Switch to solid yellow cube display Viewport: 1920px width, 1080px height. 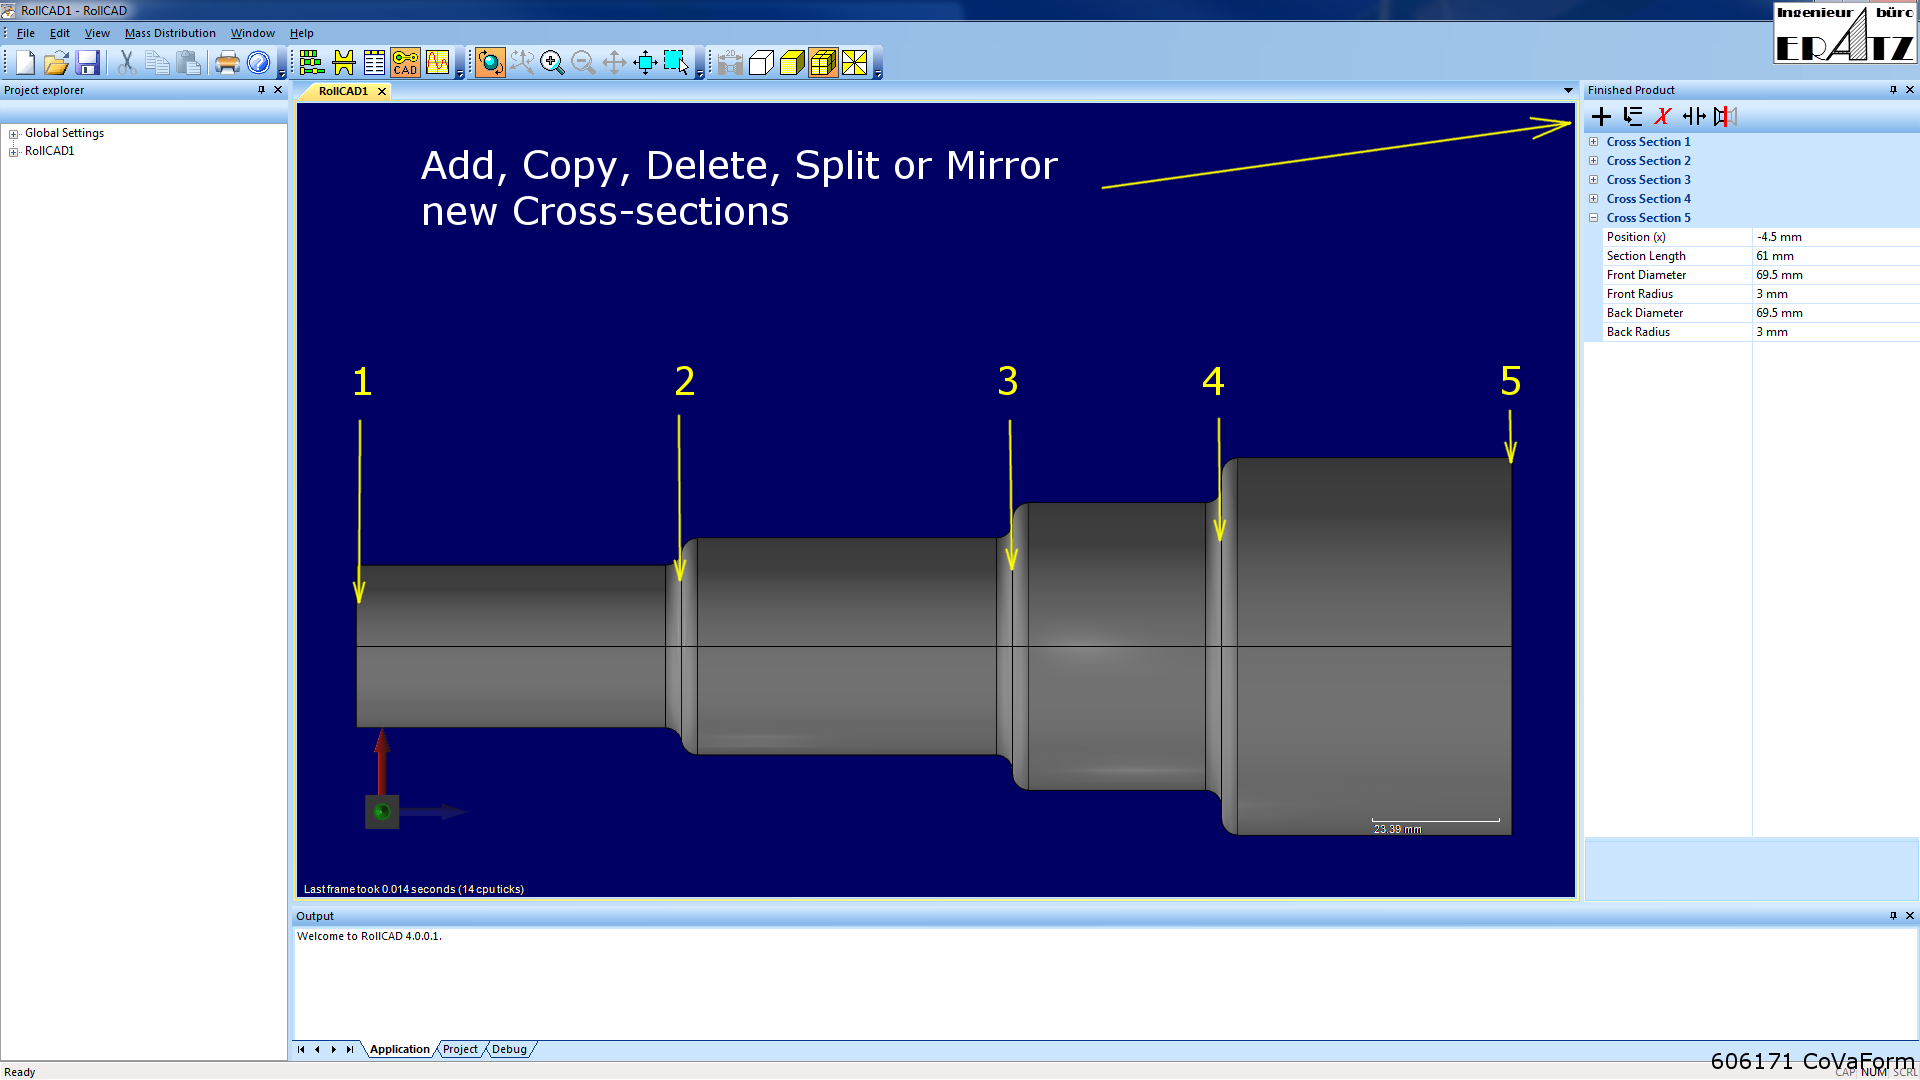click(792, 63)
